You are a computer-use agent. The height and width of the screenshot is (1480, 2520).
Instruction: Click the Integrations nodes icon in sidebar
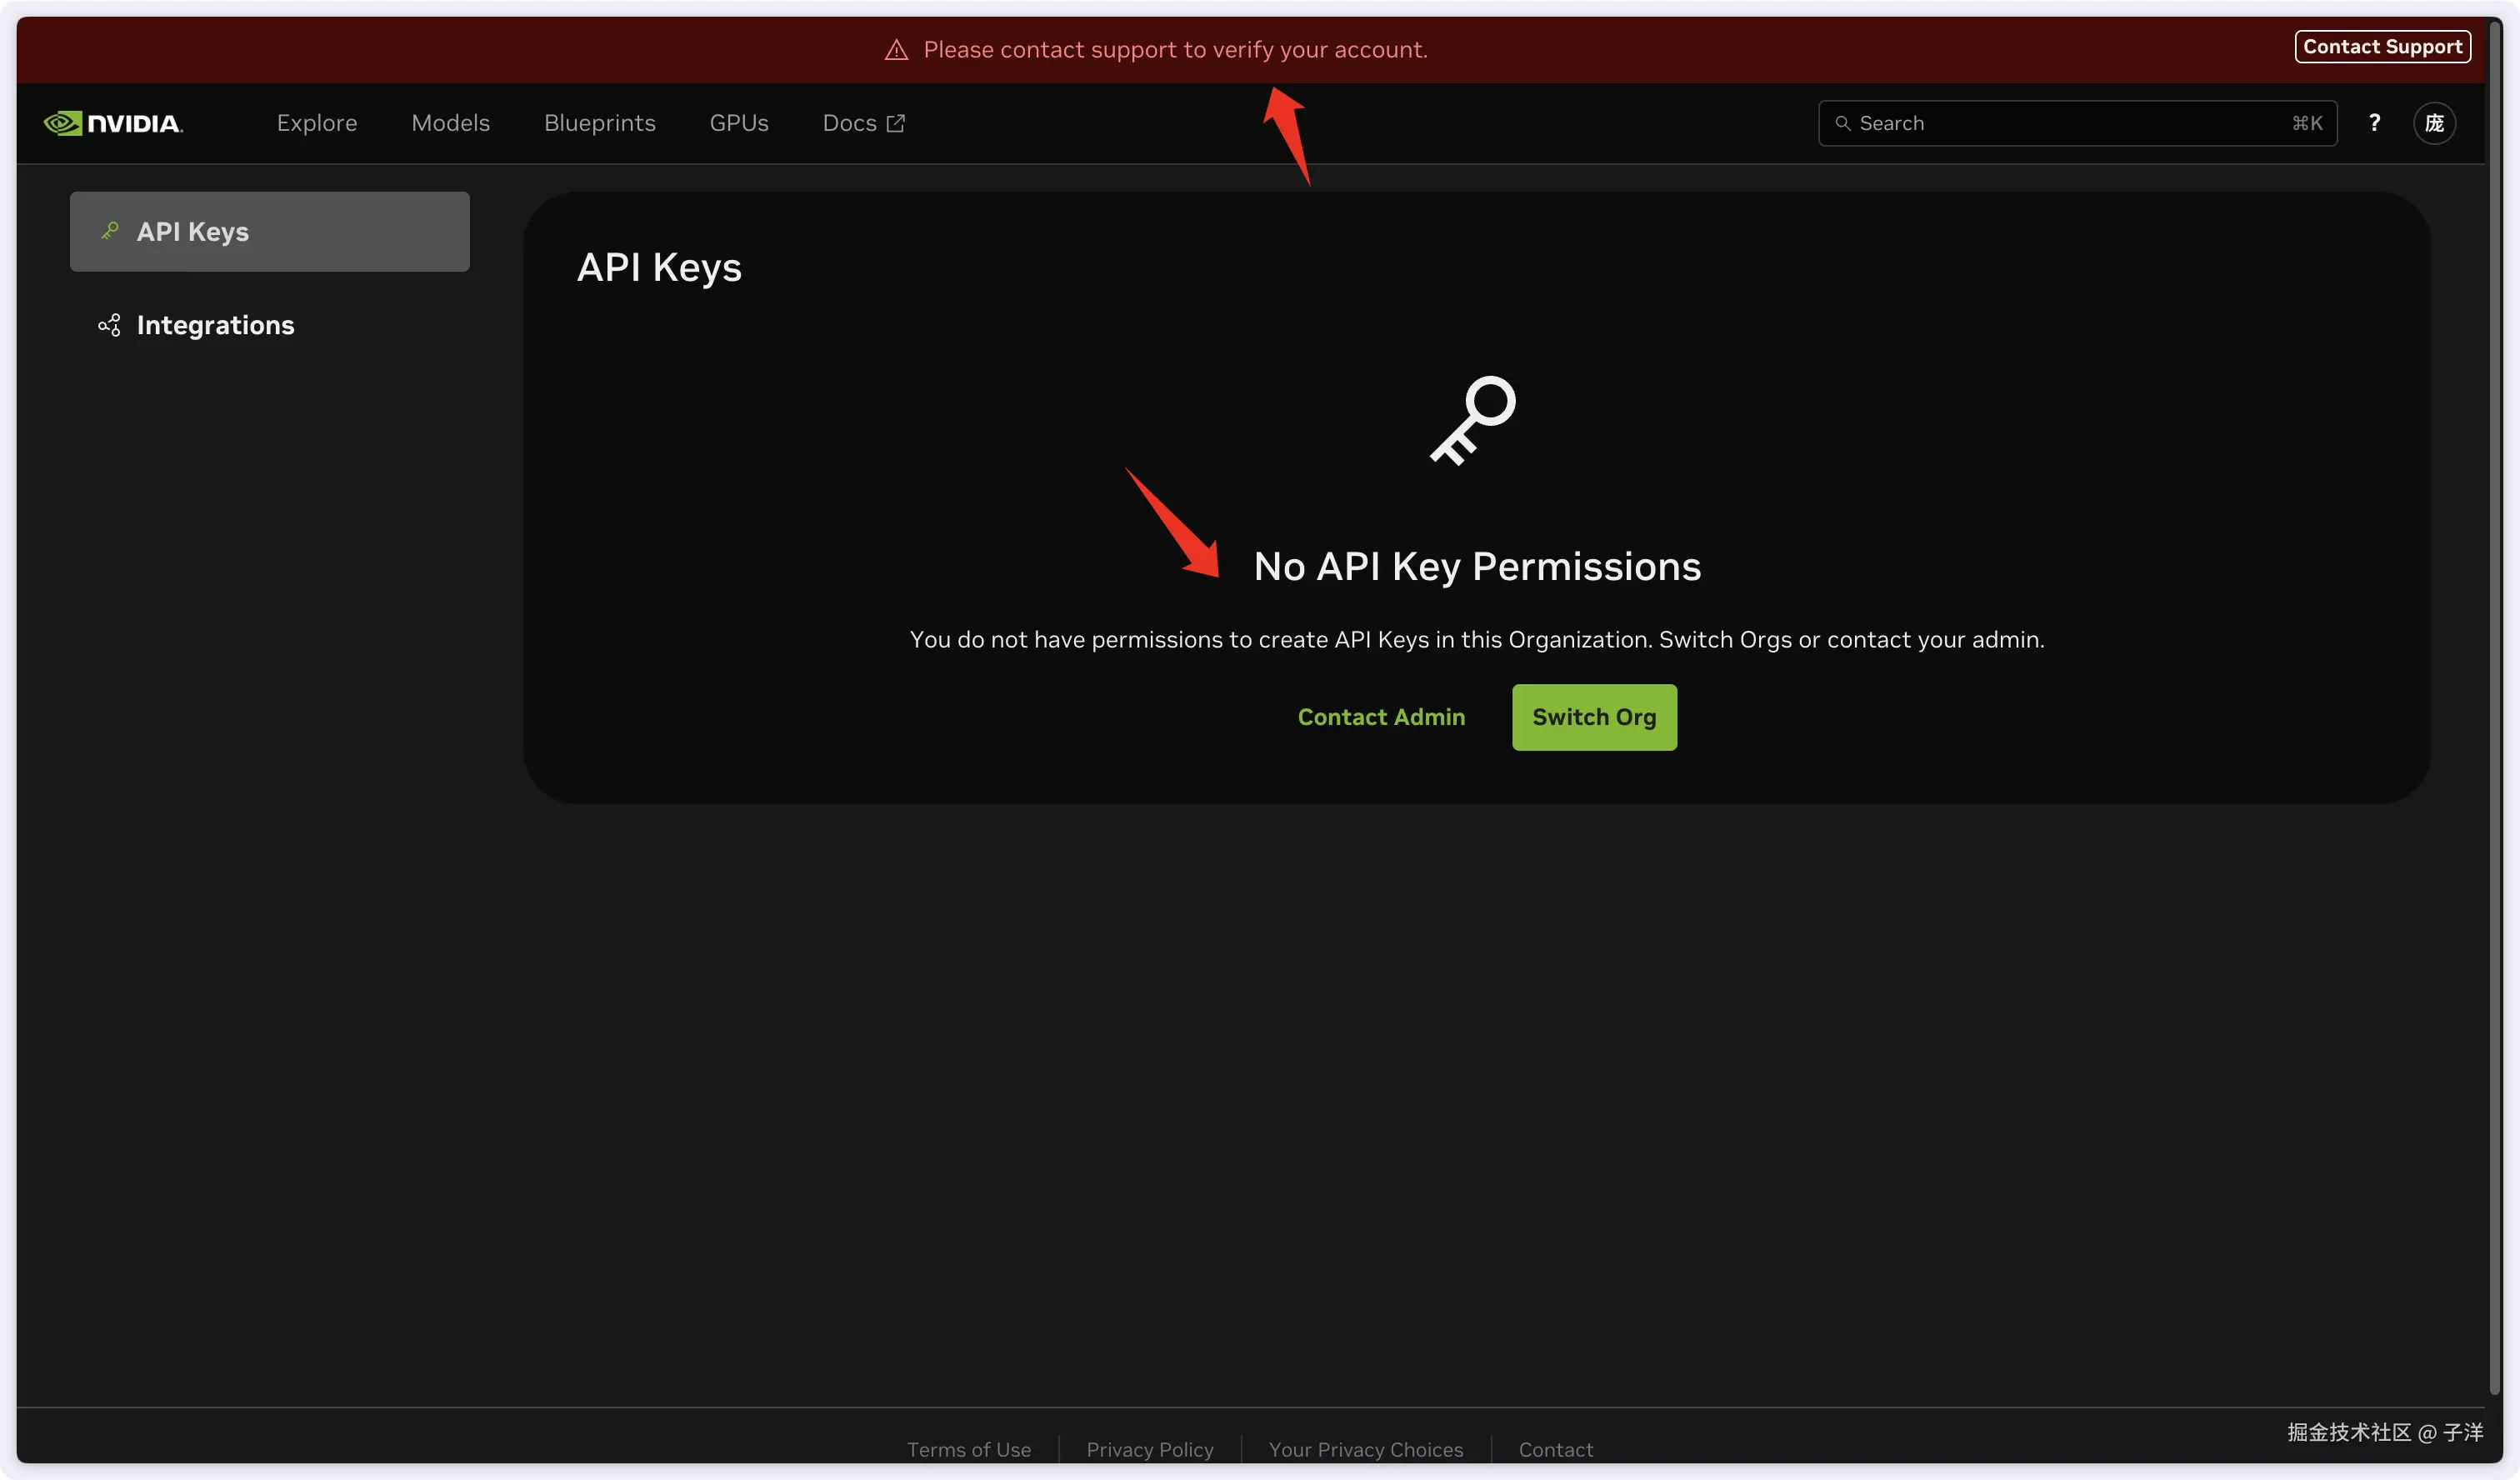click(109, 325)
